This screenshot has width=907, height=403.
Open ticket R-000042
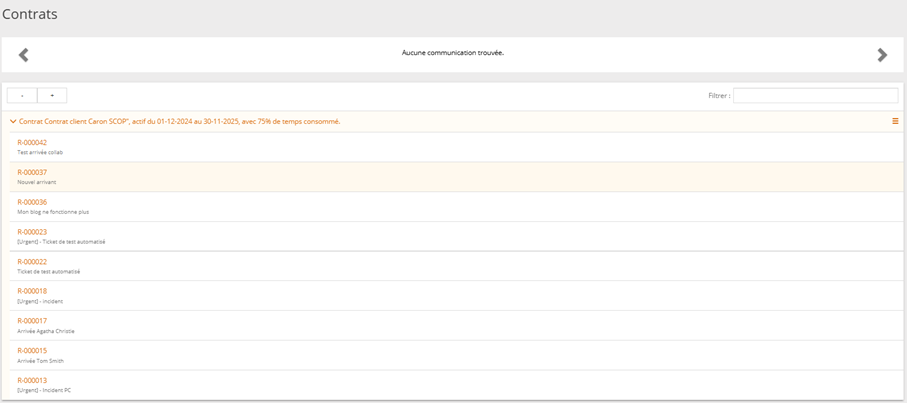click(x=32, y=143)
